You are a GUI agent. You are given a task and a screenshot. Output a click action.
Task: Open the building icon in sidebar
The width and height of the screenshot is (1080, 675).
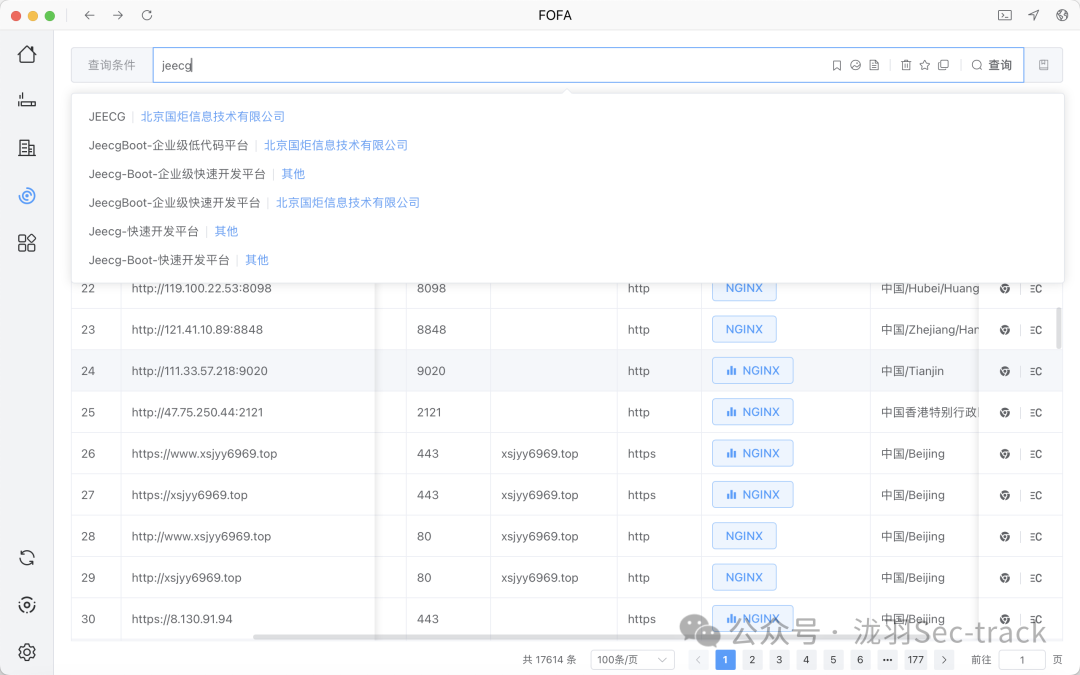(x=27, y=147)
